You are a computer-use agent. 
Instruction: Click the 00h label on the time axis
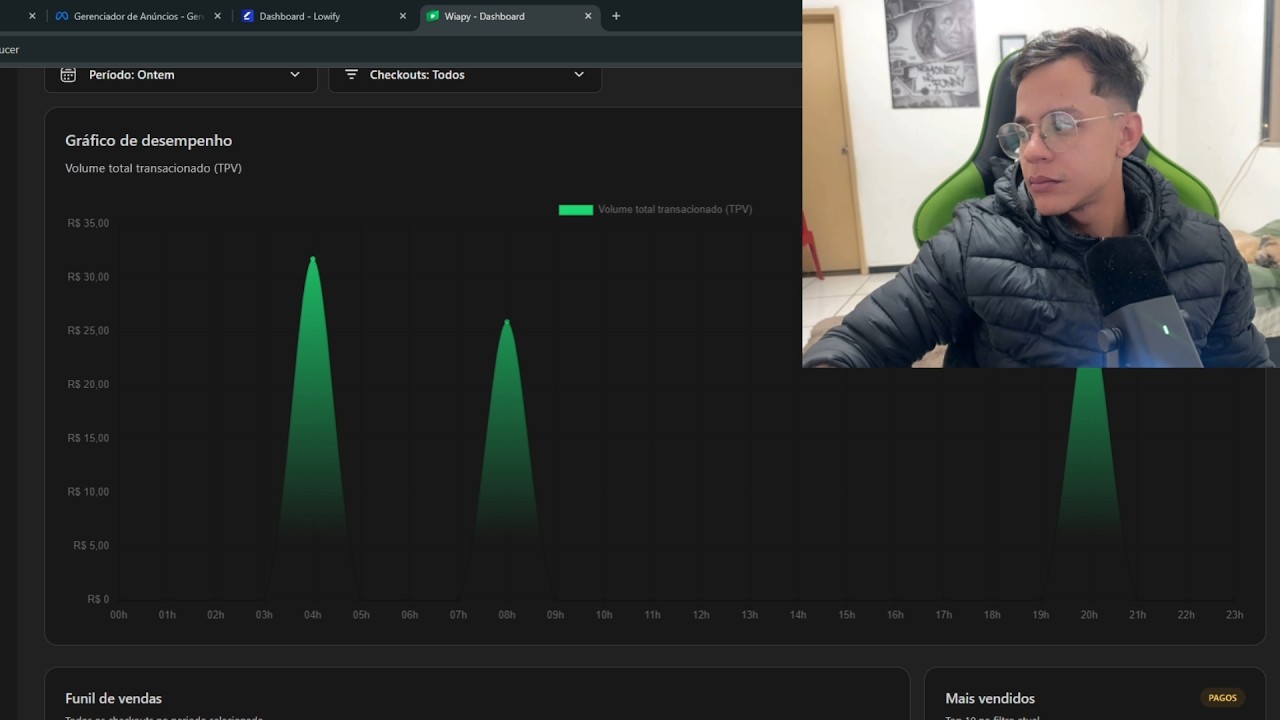[119, 615]
